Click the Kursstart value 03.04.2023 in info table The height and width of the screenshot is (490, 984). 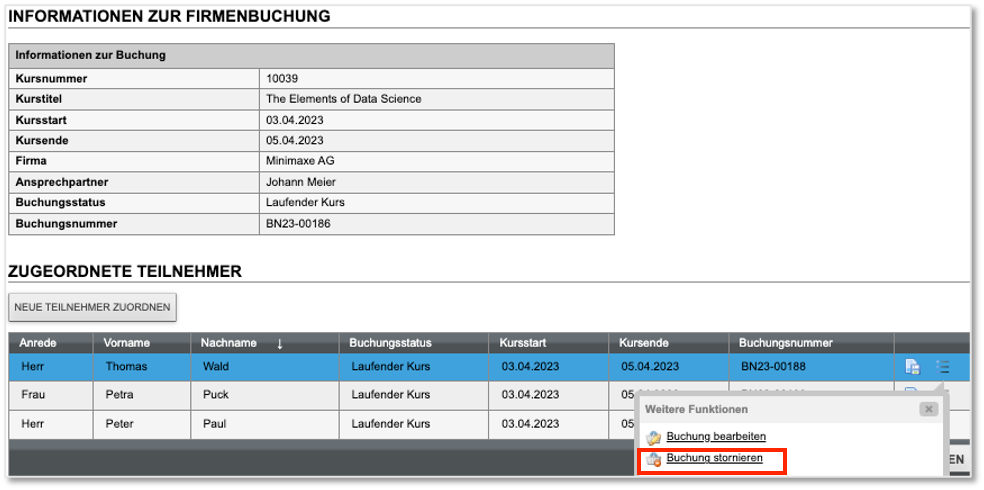295,120
